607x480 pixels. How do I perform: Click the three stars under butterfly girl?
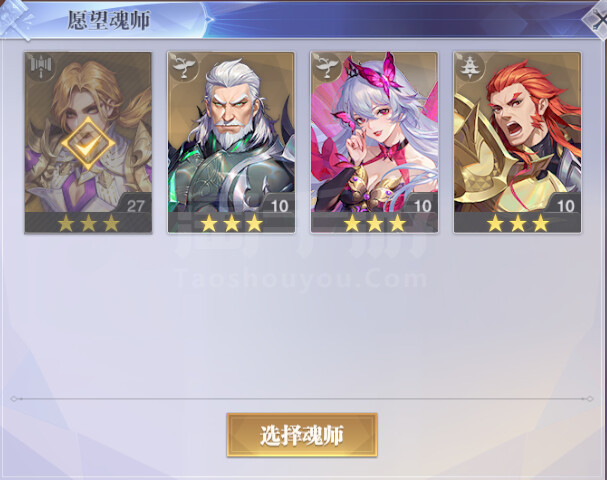pos(375,223)
